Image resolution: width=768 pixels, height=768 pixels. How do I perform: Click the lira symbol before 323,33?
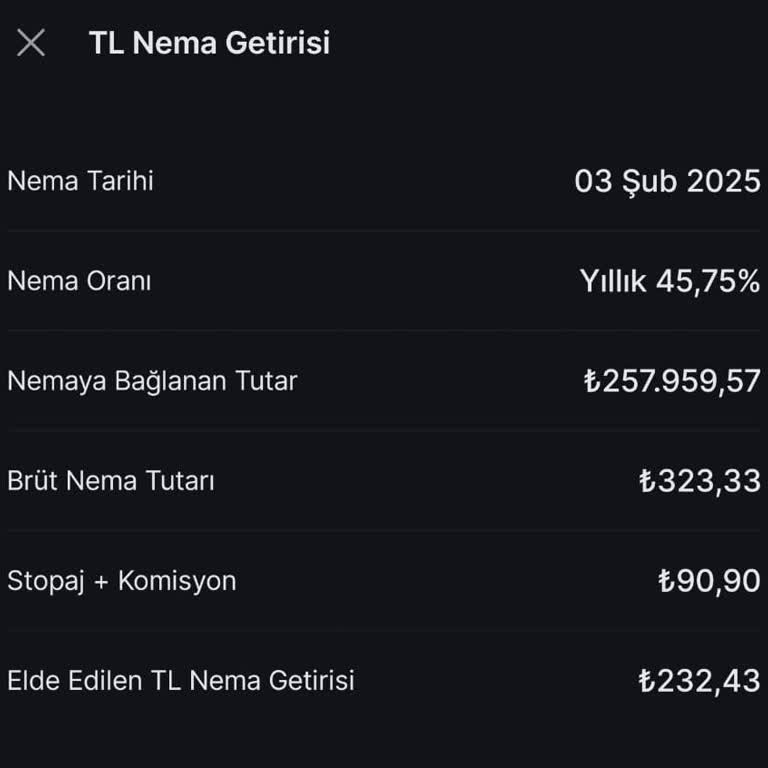point(647,481)
